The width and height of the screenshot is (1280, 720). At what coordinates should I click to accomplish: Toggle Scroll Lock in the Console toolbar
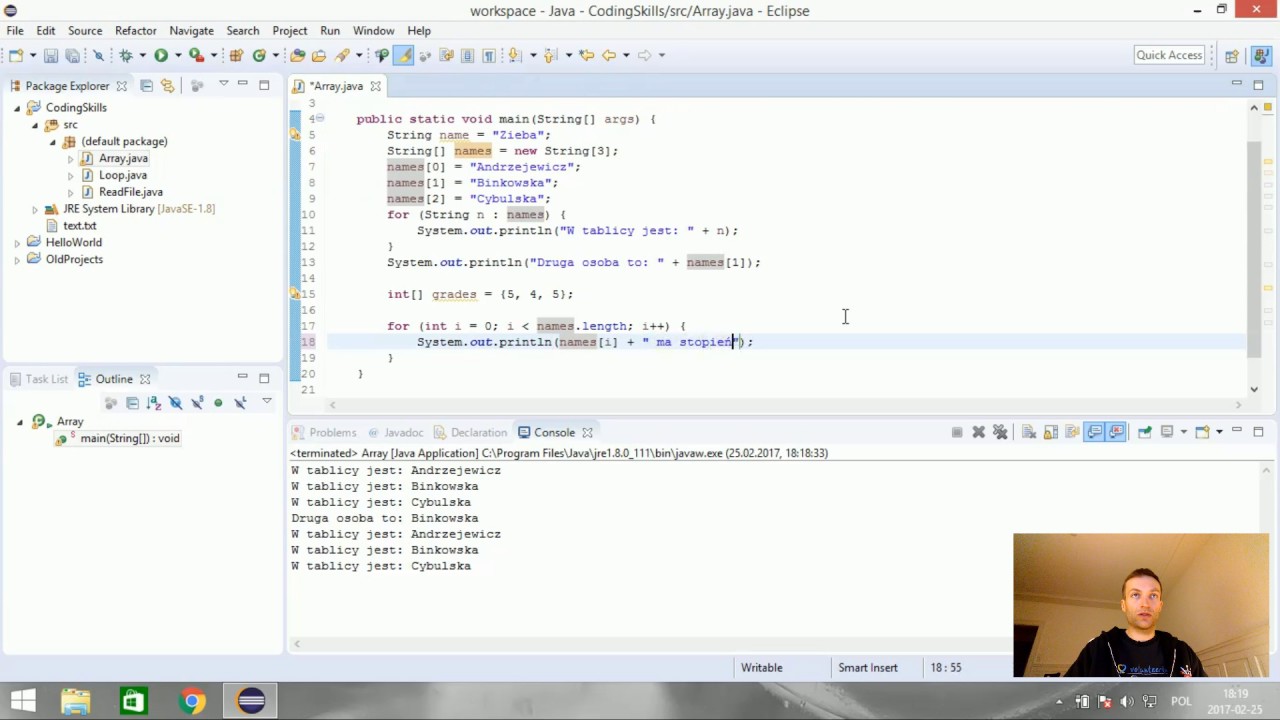(x=1050, y=433)
